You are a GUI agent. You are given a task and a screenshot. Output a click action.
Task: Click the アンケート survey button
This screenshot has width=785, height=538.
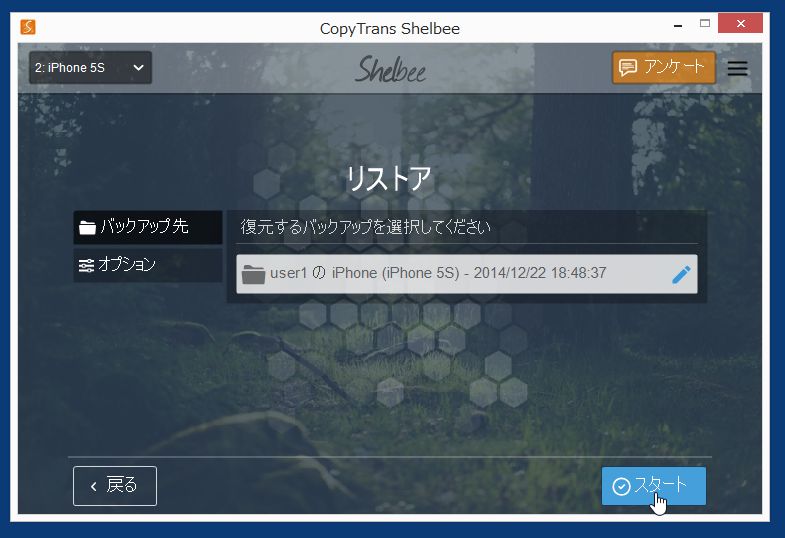pos(663,67)
